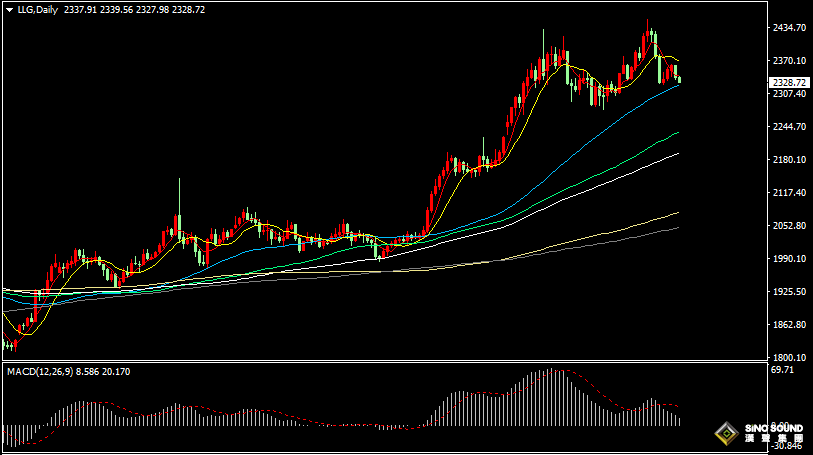
Task: Click the first candle at chart's left edge
Action: tap(6, 344)
